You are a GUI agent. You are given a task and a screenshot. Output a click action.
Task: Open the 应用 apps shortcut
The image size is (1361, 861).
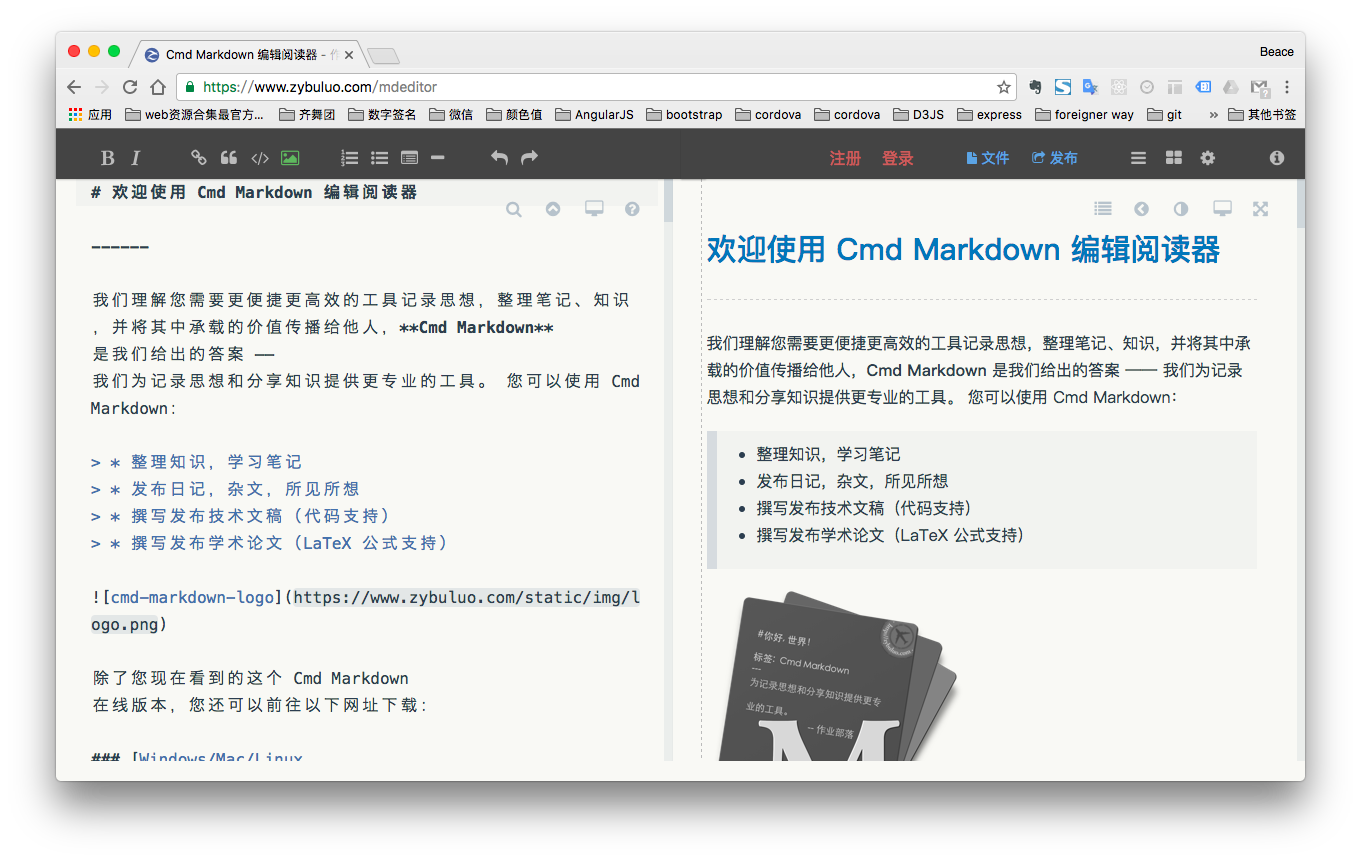(x=90, y=114)
